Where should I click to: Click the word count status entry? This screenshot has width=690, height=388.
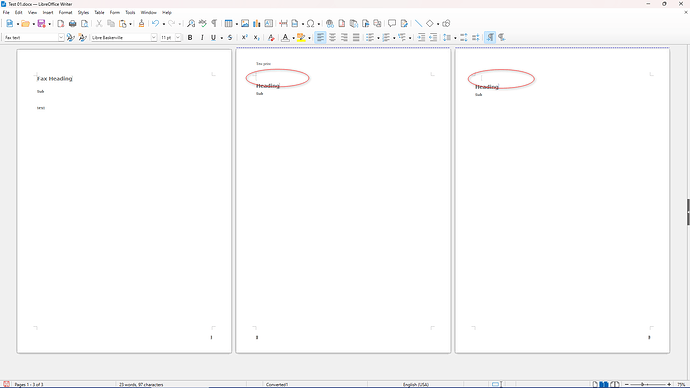(x=141, y=384)
